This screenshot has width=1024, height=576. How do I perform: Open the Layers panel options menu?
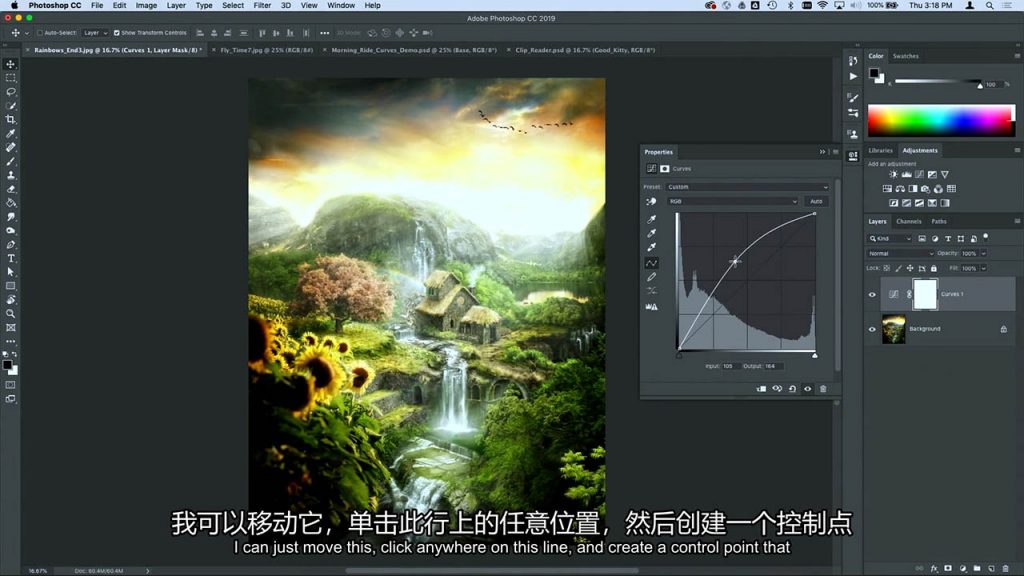(1017, 221)
